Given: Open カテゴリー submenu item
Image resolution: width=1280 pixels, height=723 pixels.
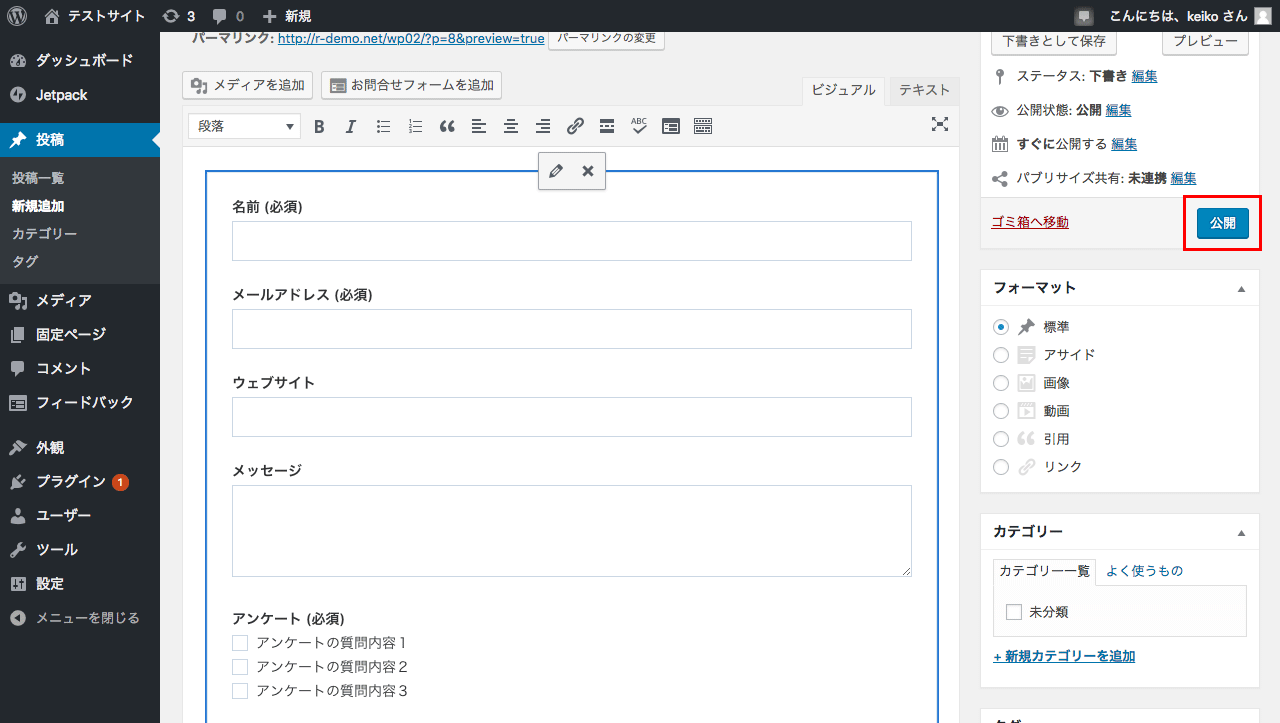Looking at the screenshot, I should click(45, 234).
